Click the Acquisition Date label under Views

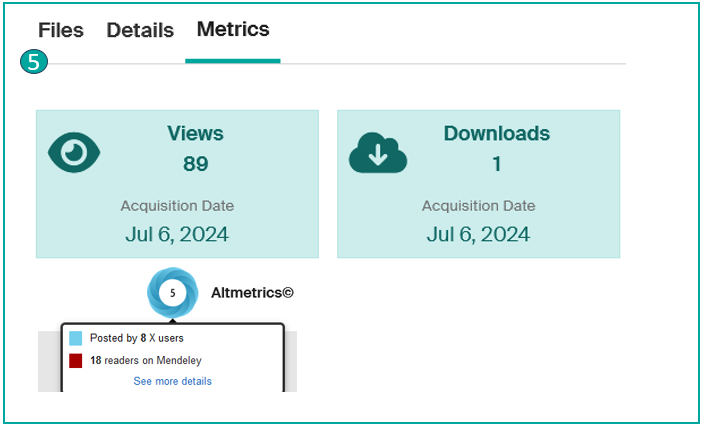point(177,206)
